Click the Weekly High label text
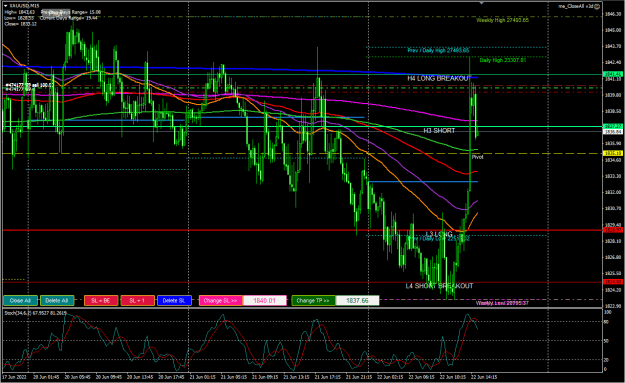Image resolution: width=625 pixels, height=383 pixels. (503, 20)
